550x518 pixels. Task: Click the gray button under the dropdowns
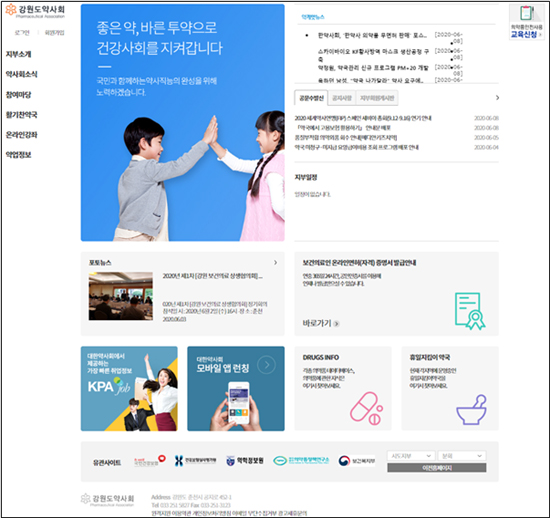coord(437,467)
